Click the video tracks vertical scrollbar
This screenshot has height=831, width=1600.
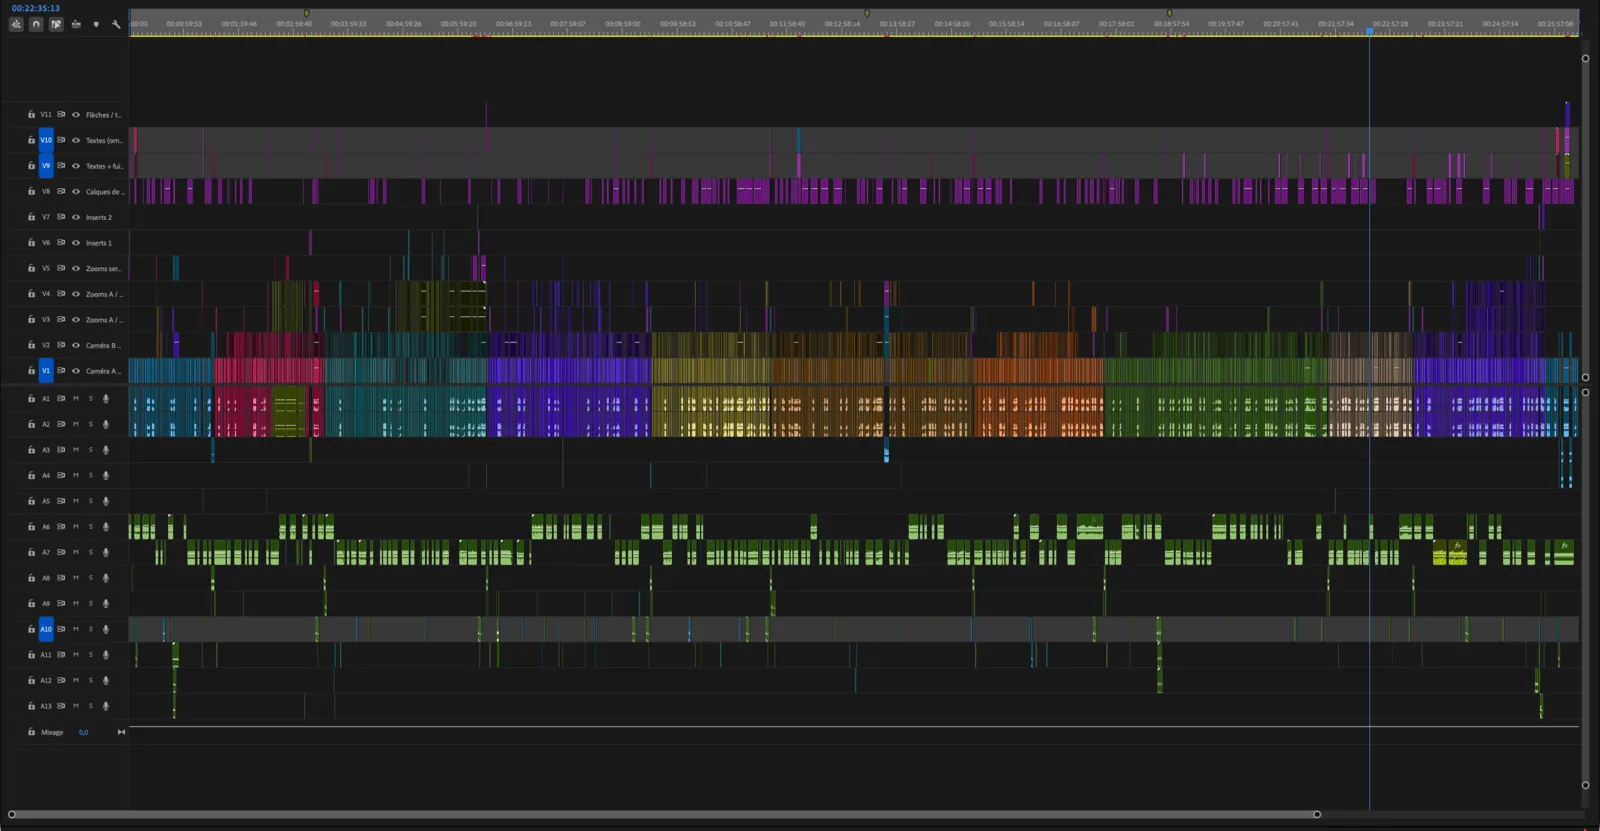[x=1585, y=218]
